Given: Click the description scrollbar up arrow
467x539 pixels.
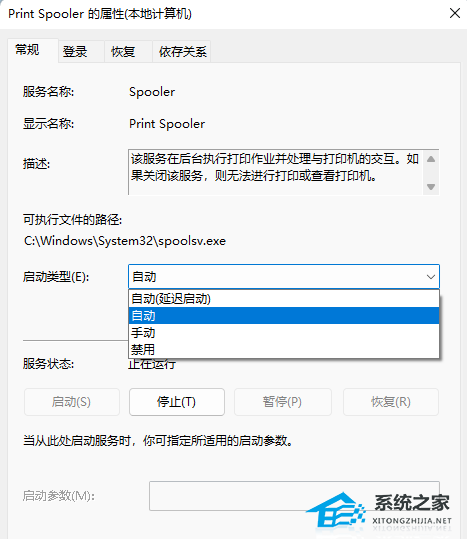Looking at the screenshot, I should 431,159.
